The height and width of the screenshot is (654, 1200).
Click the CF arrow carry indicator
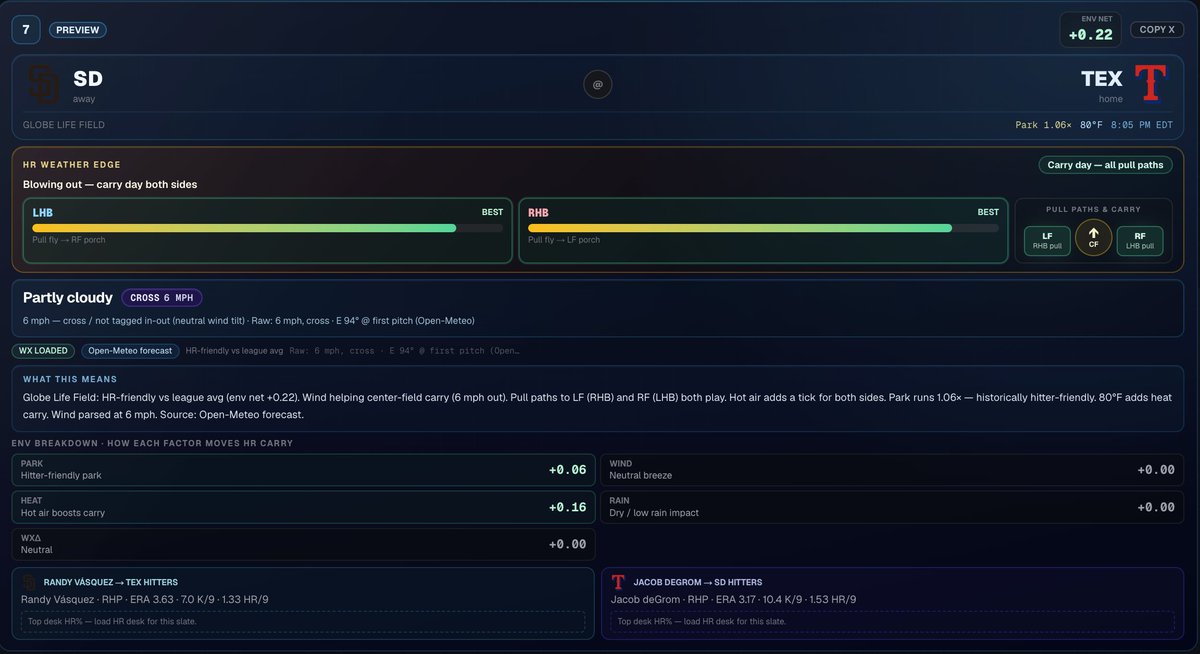[x=1093, y=238]
